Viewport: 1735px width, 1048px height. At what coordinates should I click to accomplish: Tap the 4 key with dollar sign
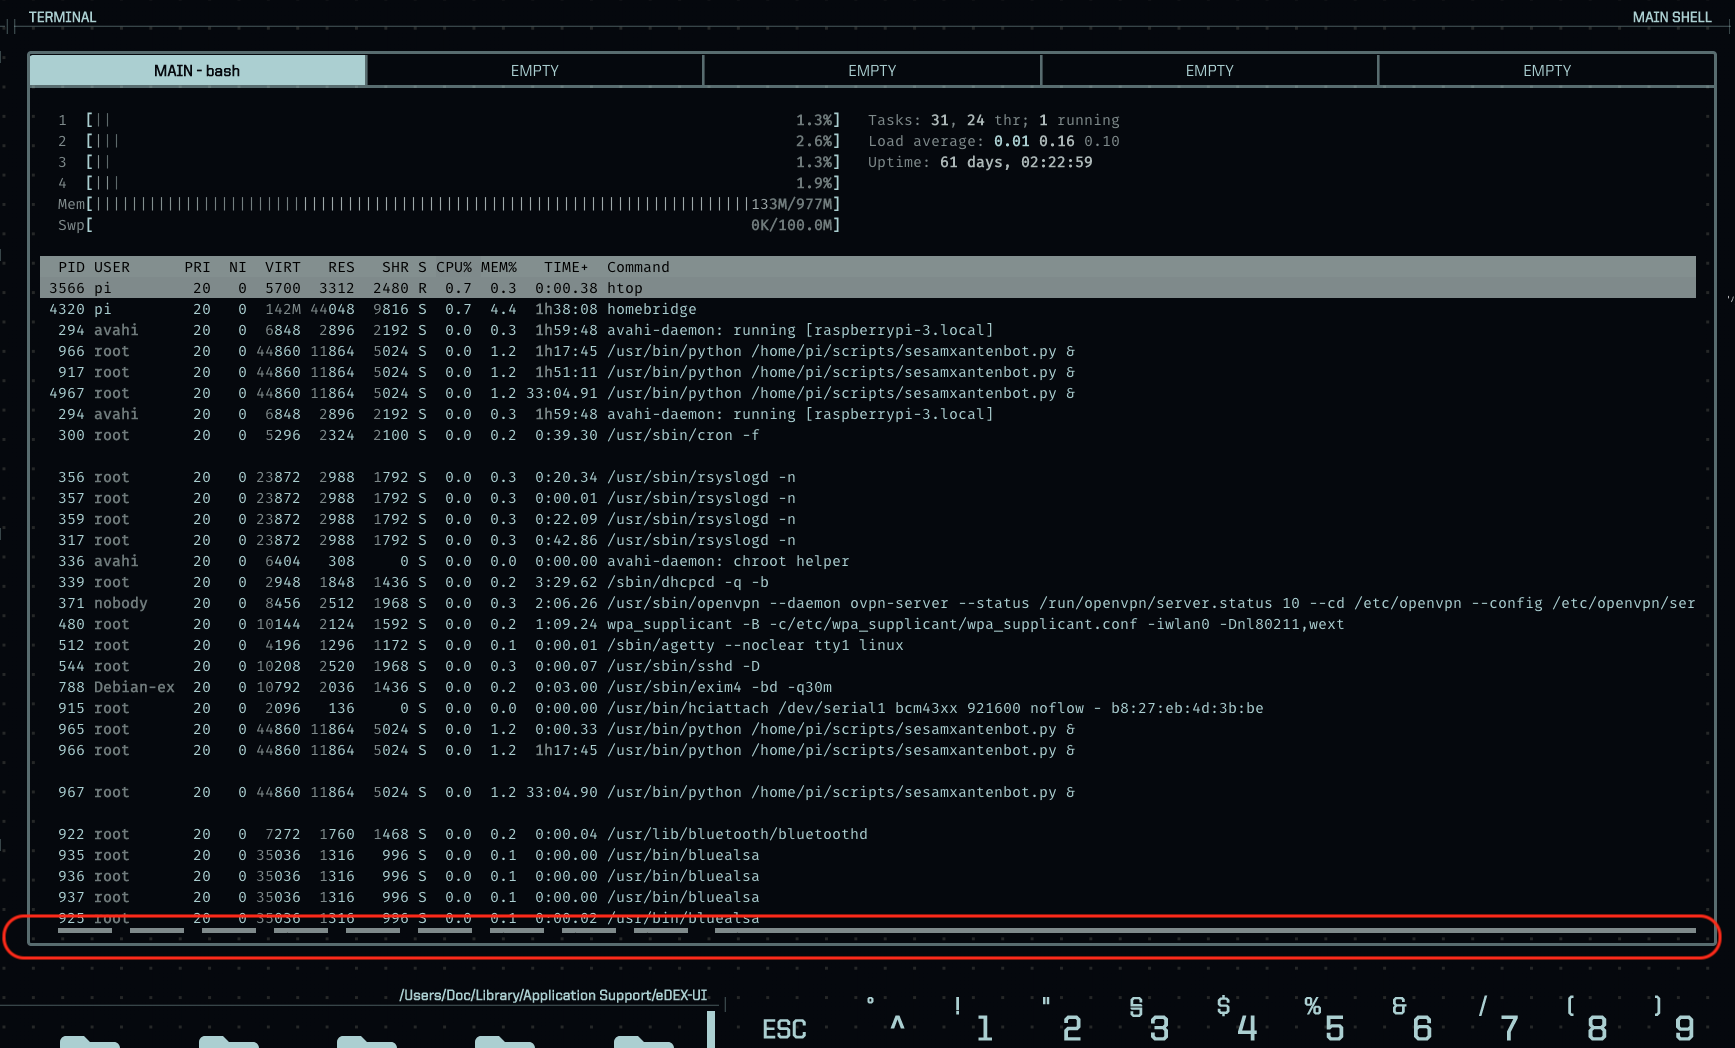pos(1246,1027)
